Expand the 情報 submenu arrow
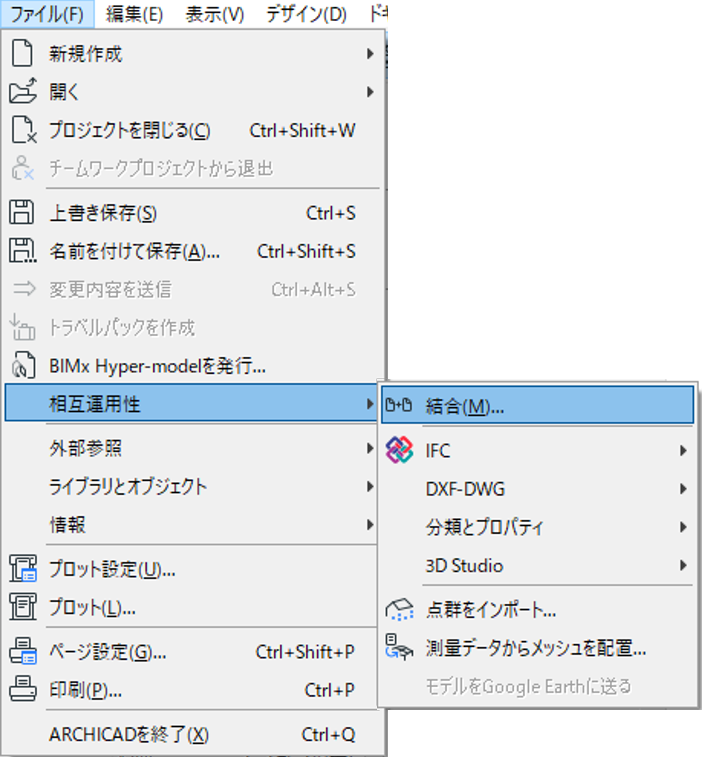Image resolution: width=702 pixels, height=757 pixels. tap(370, 524)
